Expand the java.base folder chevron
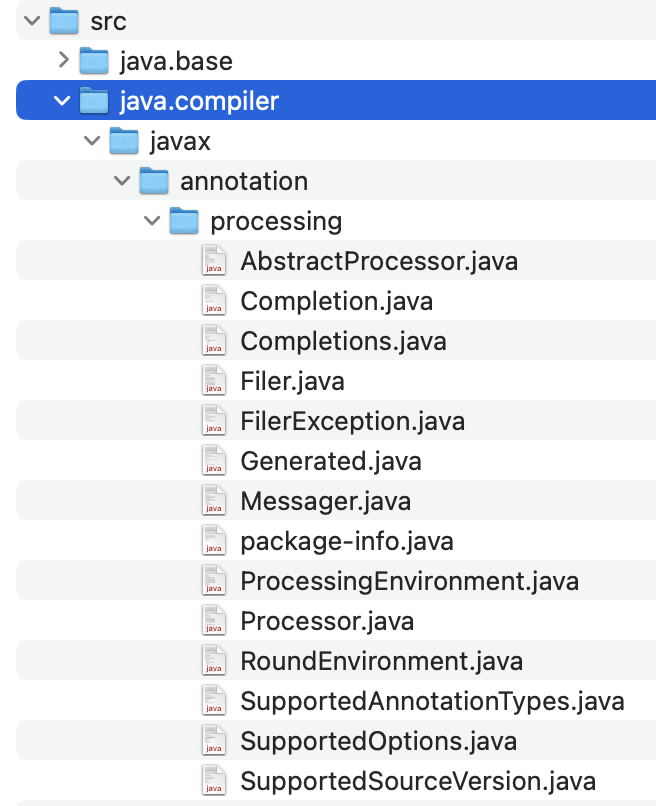Viewport: 656px width, 806px height. click(x=63, y=60)
